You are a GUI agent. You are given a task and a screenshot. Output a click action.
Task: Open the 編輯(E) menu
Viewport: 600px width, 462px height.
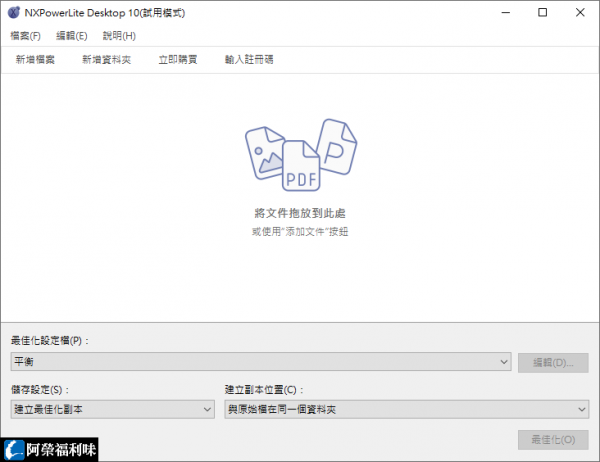[72, 36]
